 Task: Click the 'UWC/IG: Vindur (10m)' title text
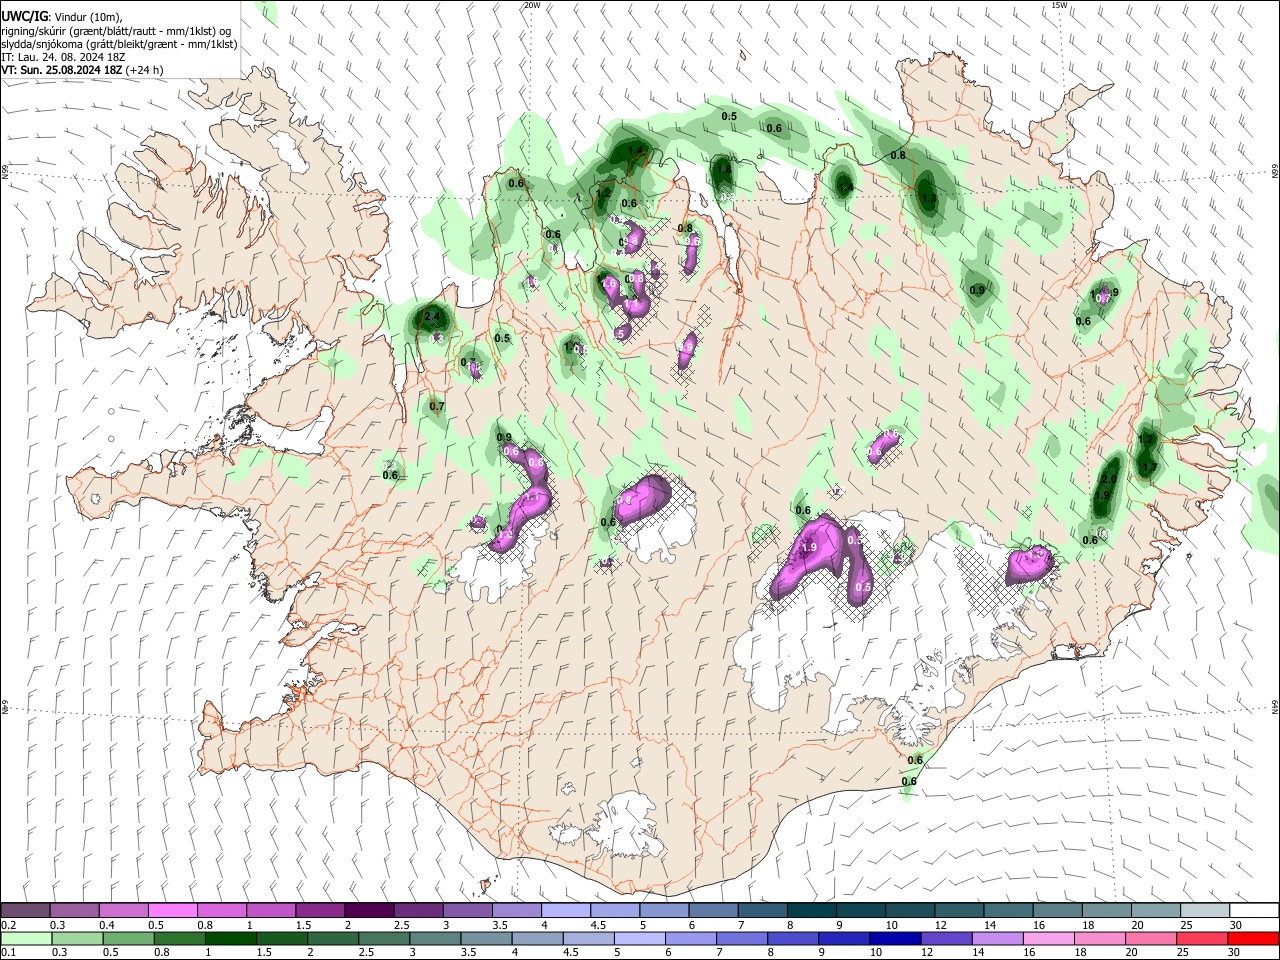62,17
